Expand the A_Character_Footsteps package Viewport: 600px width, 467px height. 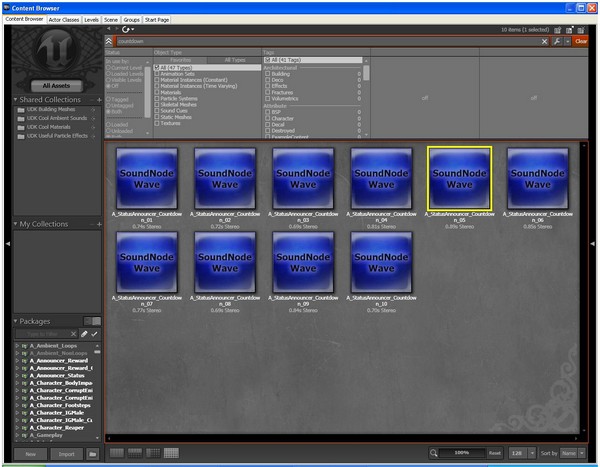coord(17,405)
